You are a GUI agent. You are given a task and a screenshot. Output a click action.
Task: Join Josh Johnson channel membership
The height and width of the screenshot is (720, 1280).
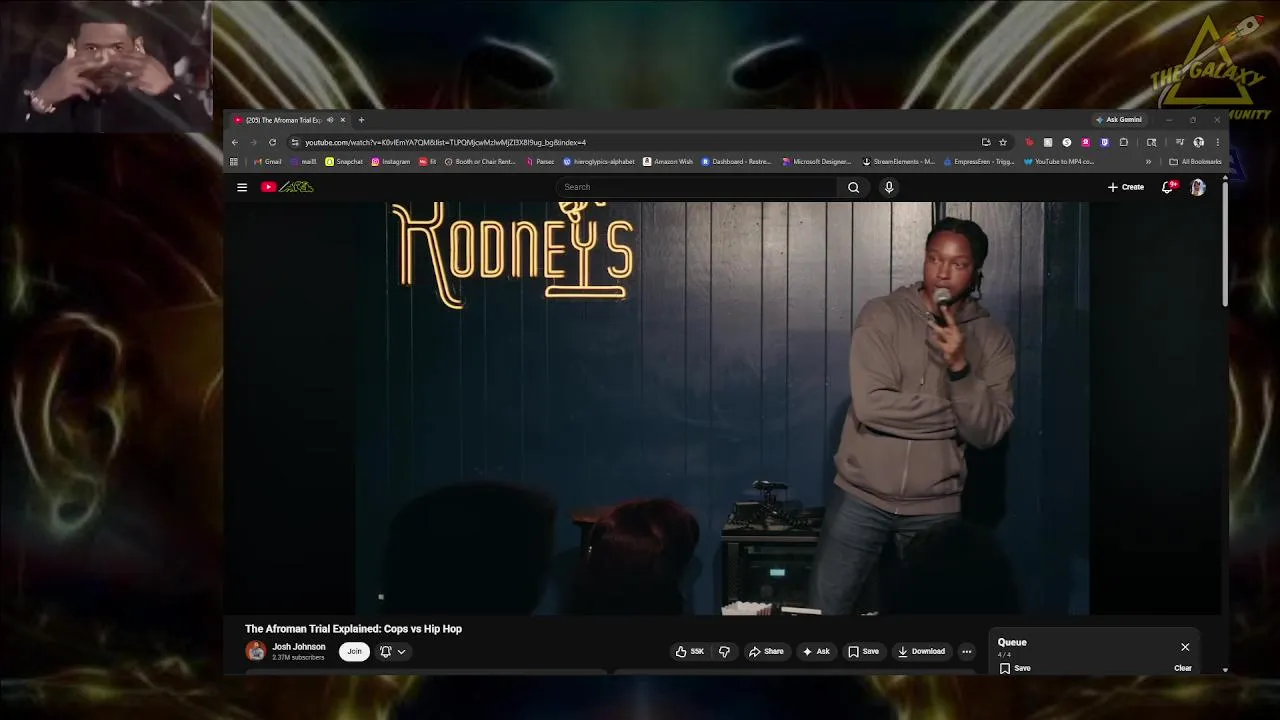click(x=354, y=651)
